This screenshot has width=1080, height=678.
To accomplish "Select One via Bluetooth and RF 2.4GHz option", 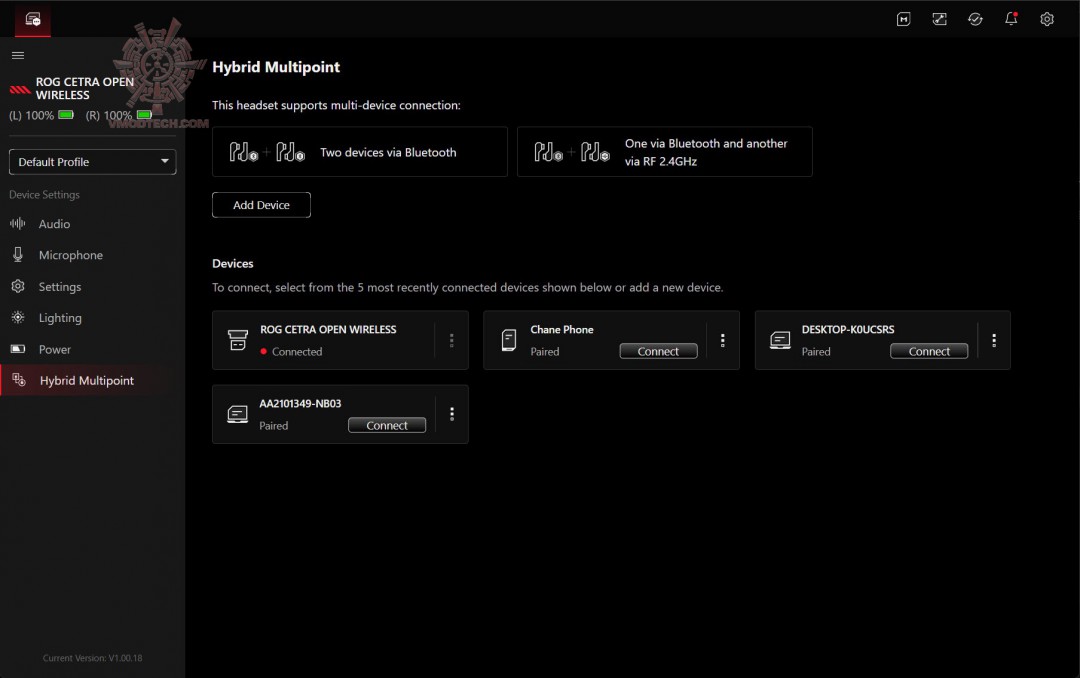I will (665, 152).
